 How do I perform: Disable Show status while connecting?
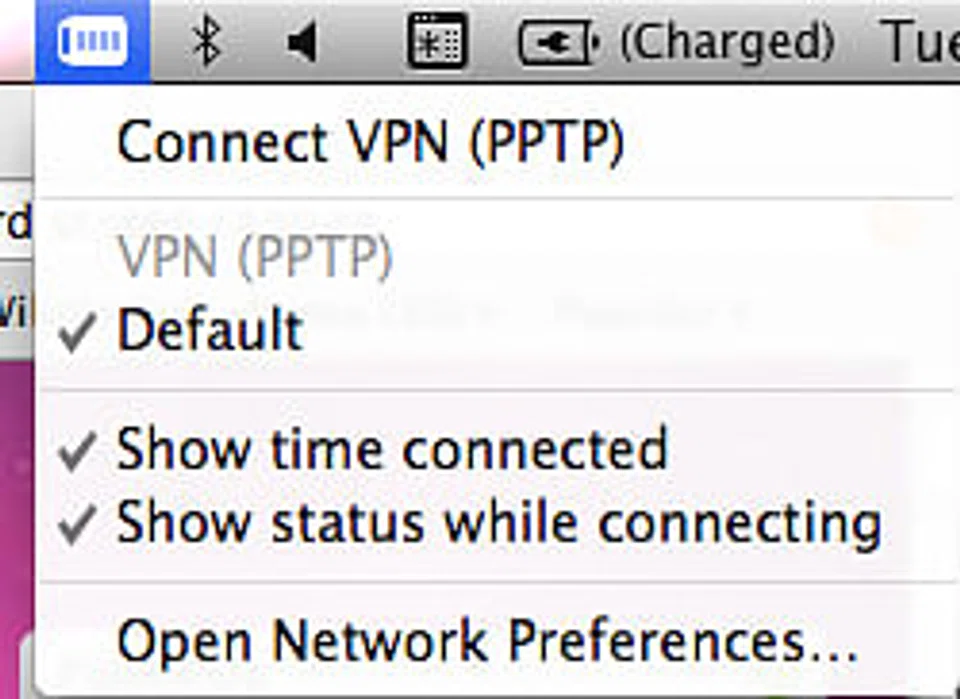coord(498,523)
